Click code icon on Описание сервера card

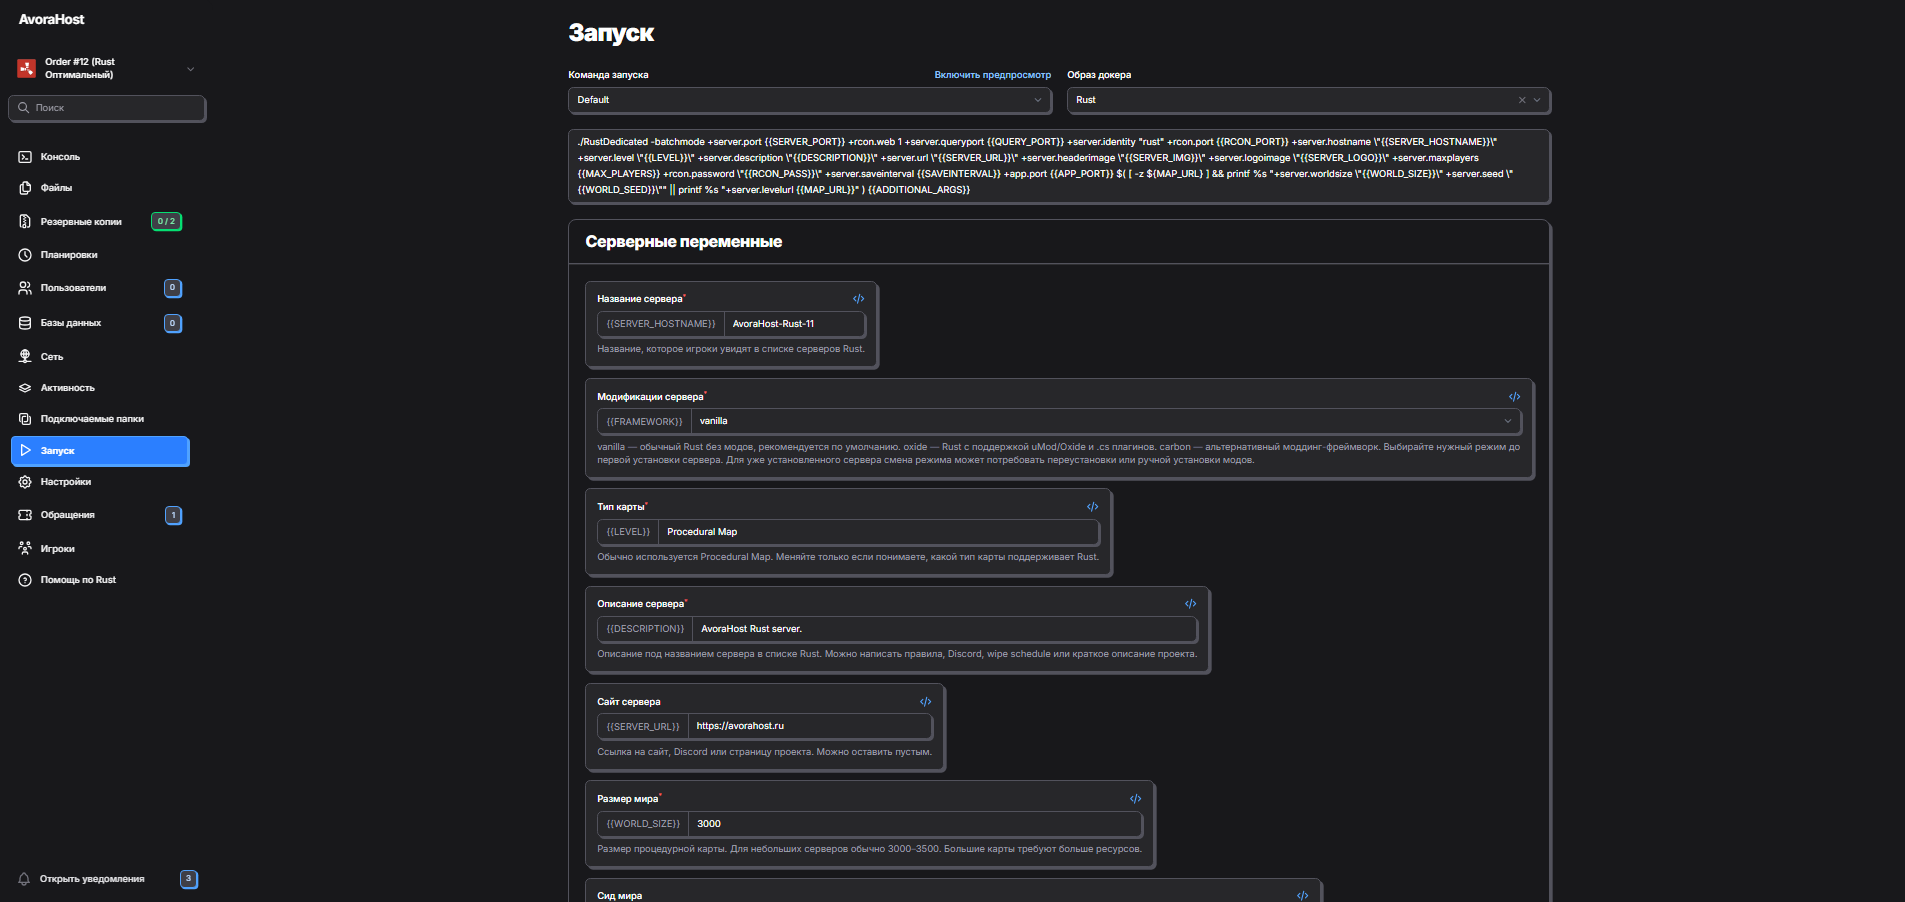pyautogui.click(x=1190, y=604)
